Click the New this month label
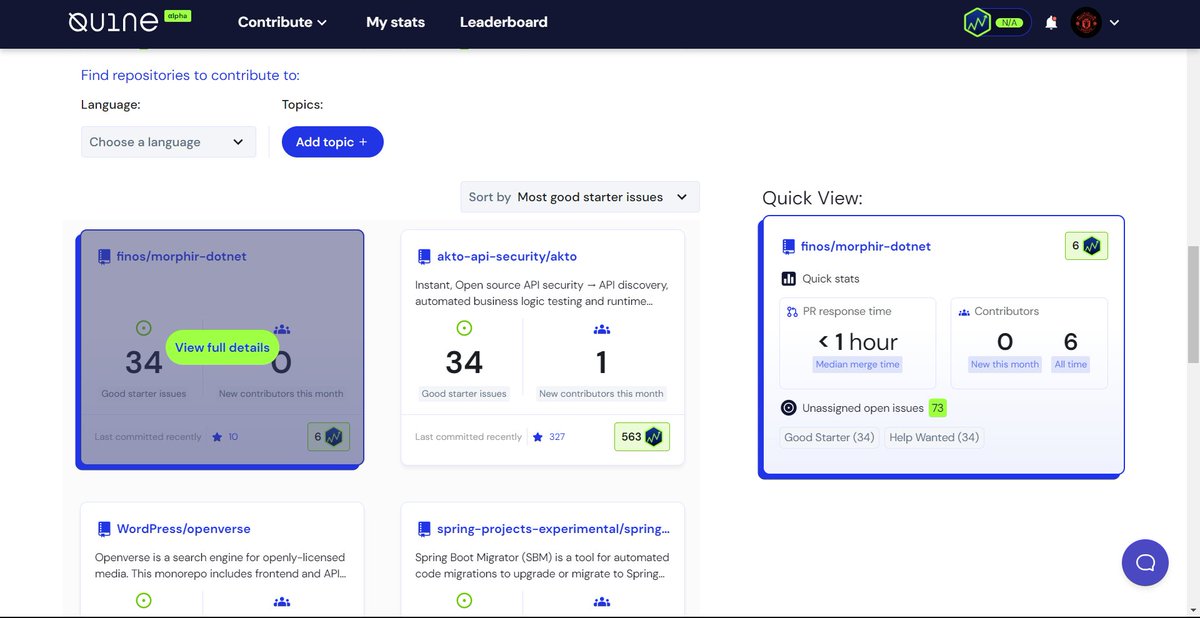1200x618 pixels. pyautogui.click(x=1005, y=365)
